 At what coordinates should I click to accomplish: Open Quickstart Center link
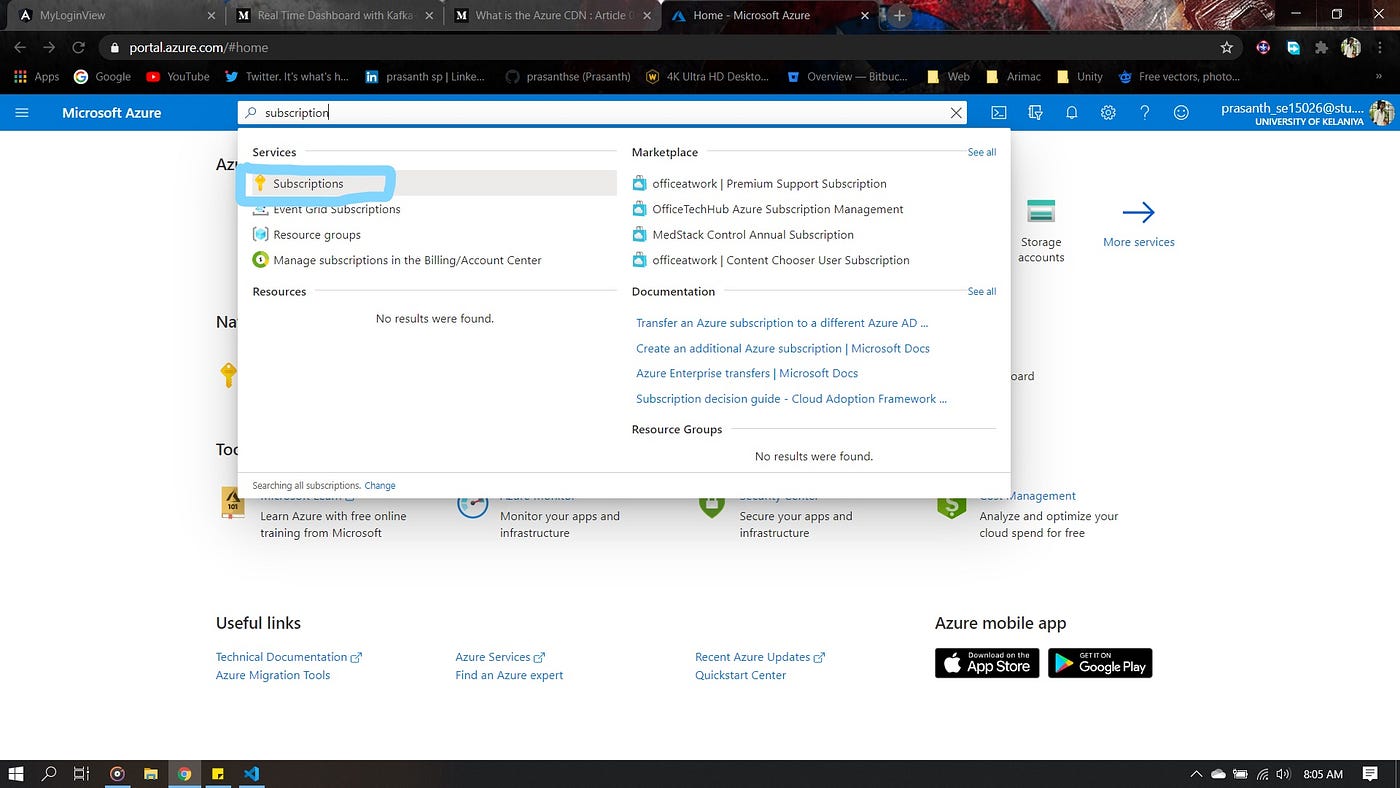click(x=740, y=675)
